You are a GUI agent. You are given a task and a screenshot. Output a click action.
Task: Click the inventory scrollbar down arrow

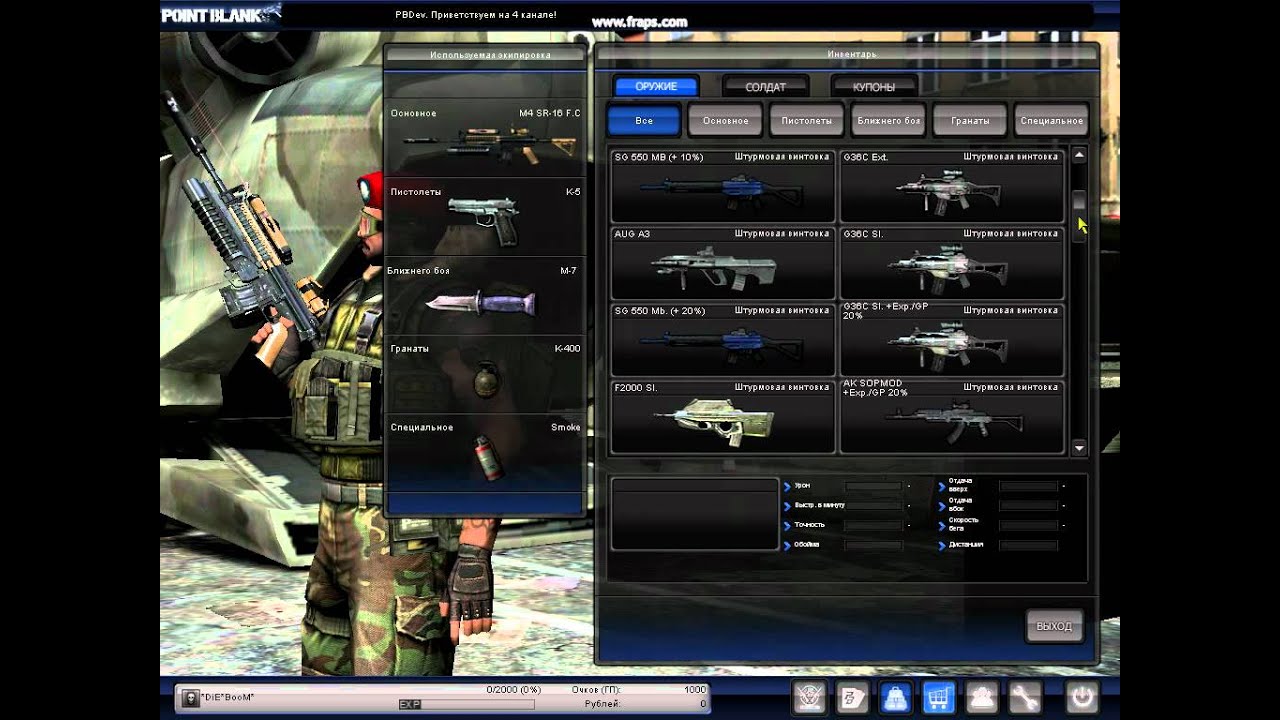[1079, 448]
